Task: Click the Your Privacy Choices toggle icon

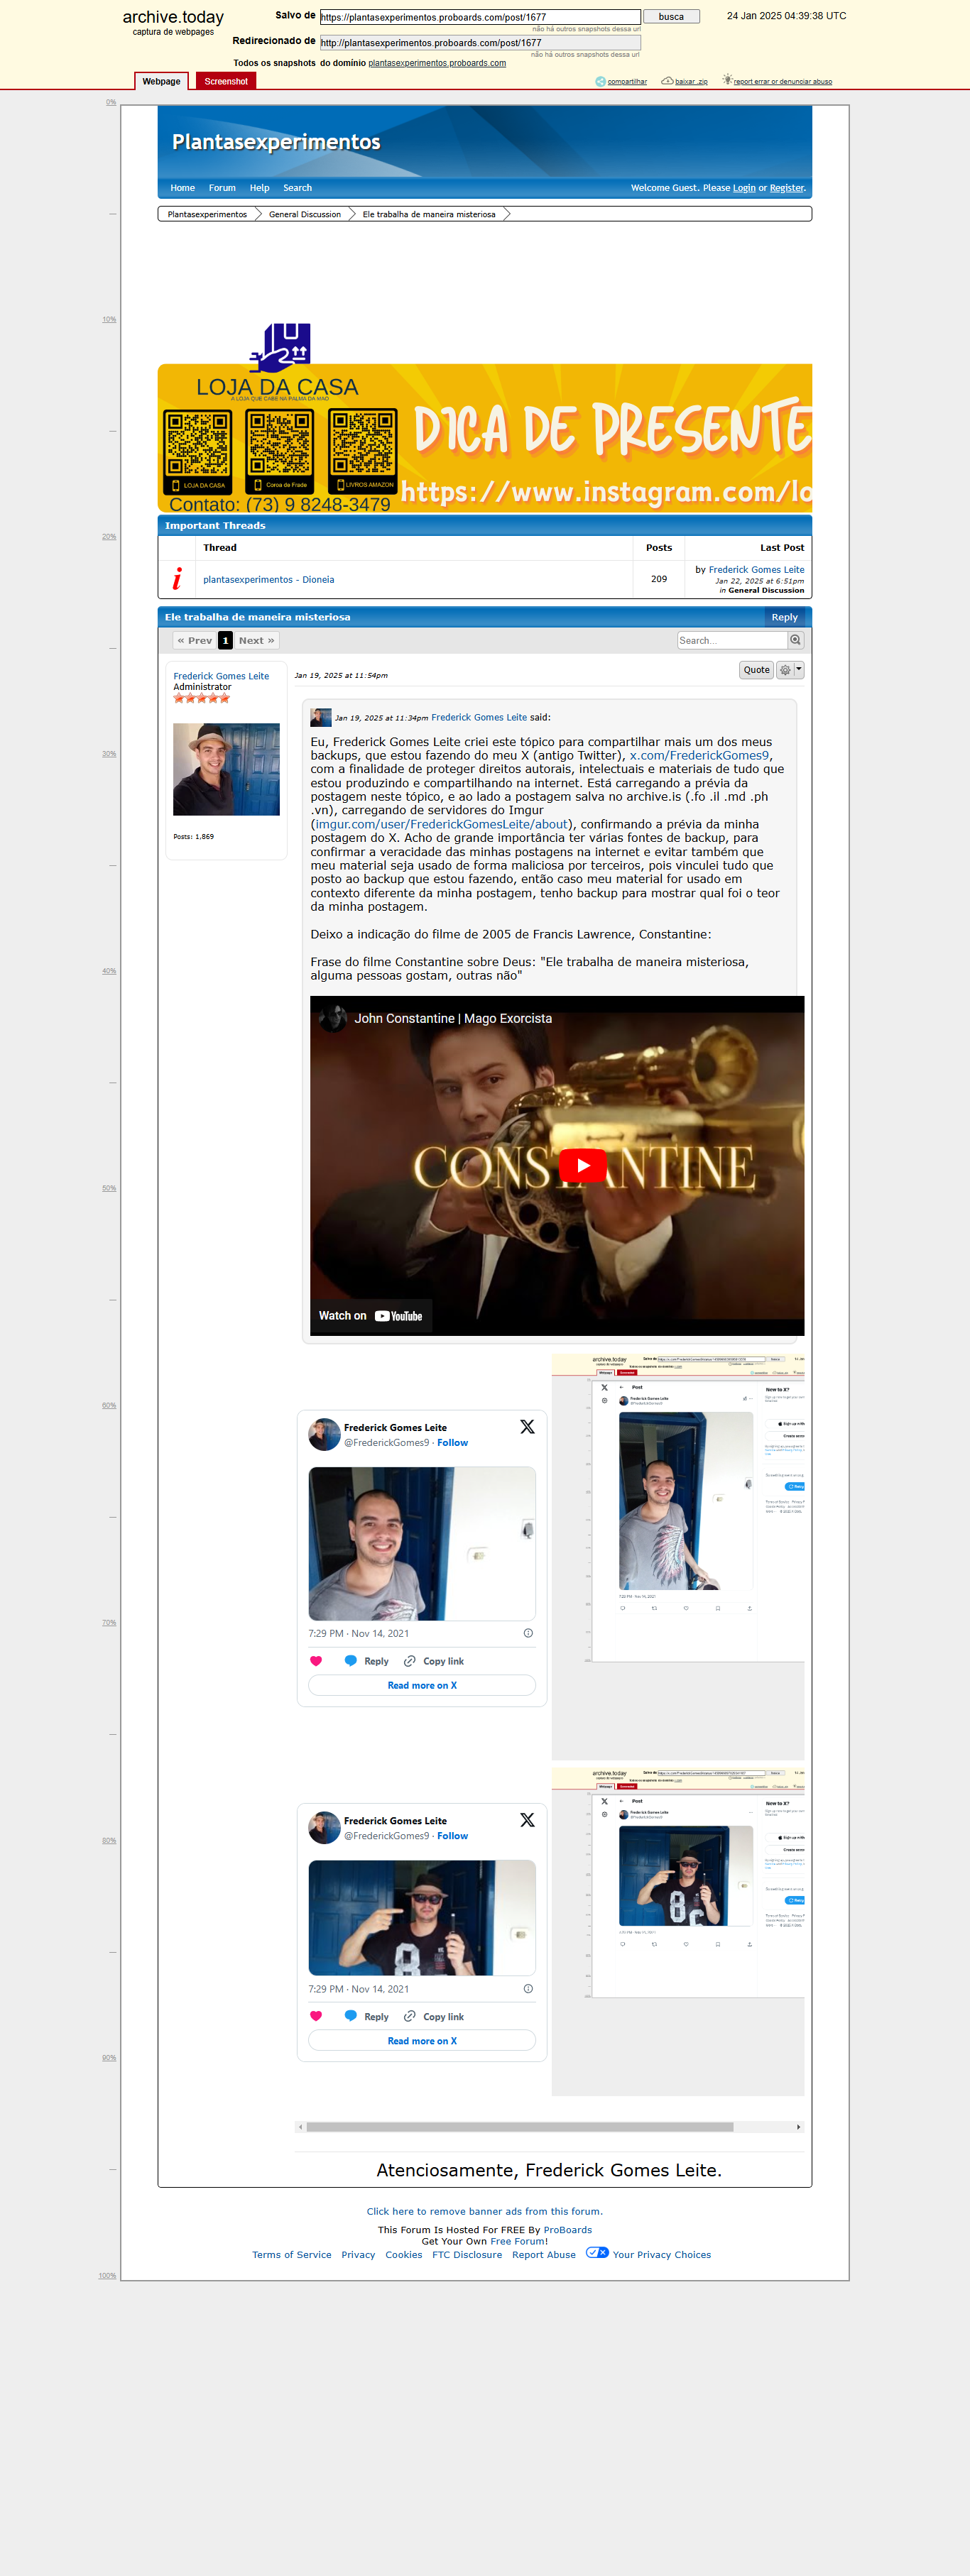Action: pyautogui.click(x=597, y=2253)
